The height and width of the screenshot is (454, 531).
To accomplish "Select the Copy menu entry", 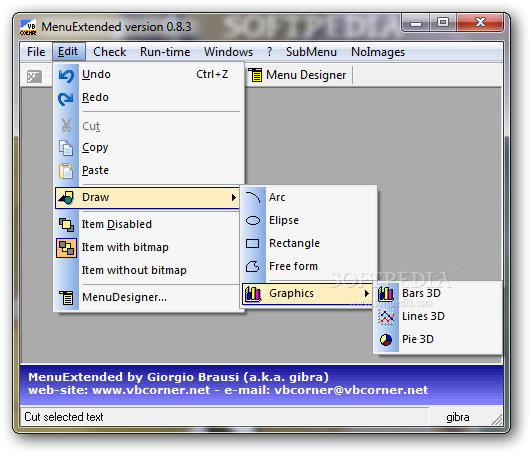I will (147, 148).
